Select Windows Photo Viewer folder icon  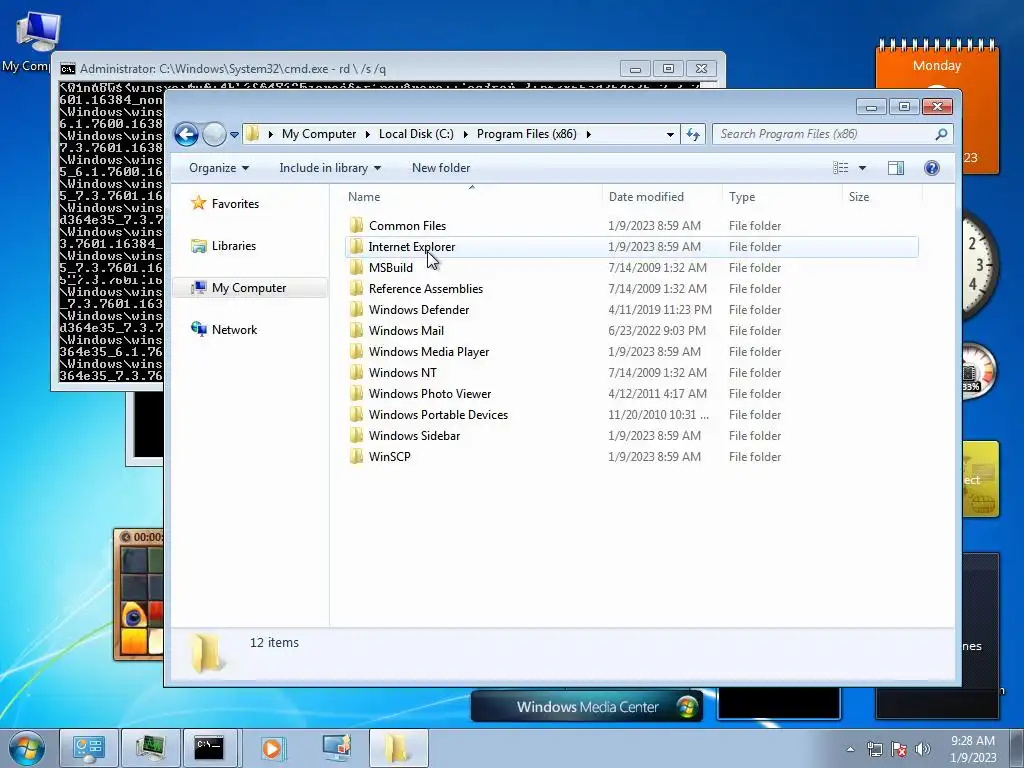(x=357, y=394)
